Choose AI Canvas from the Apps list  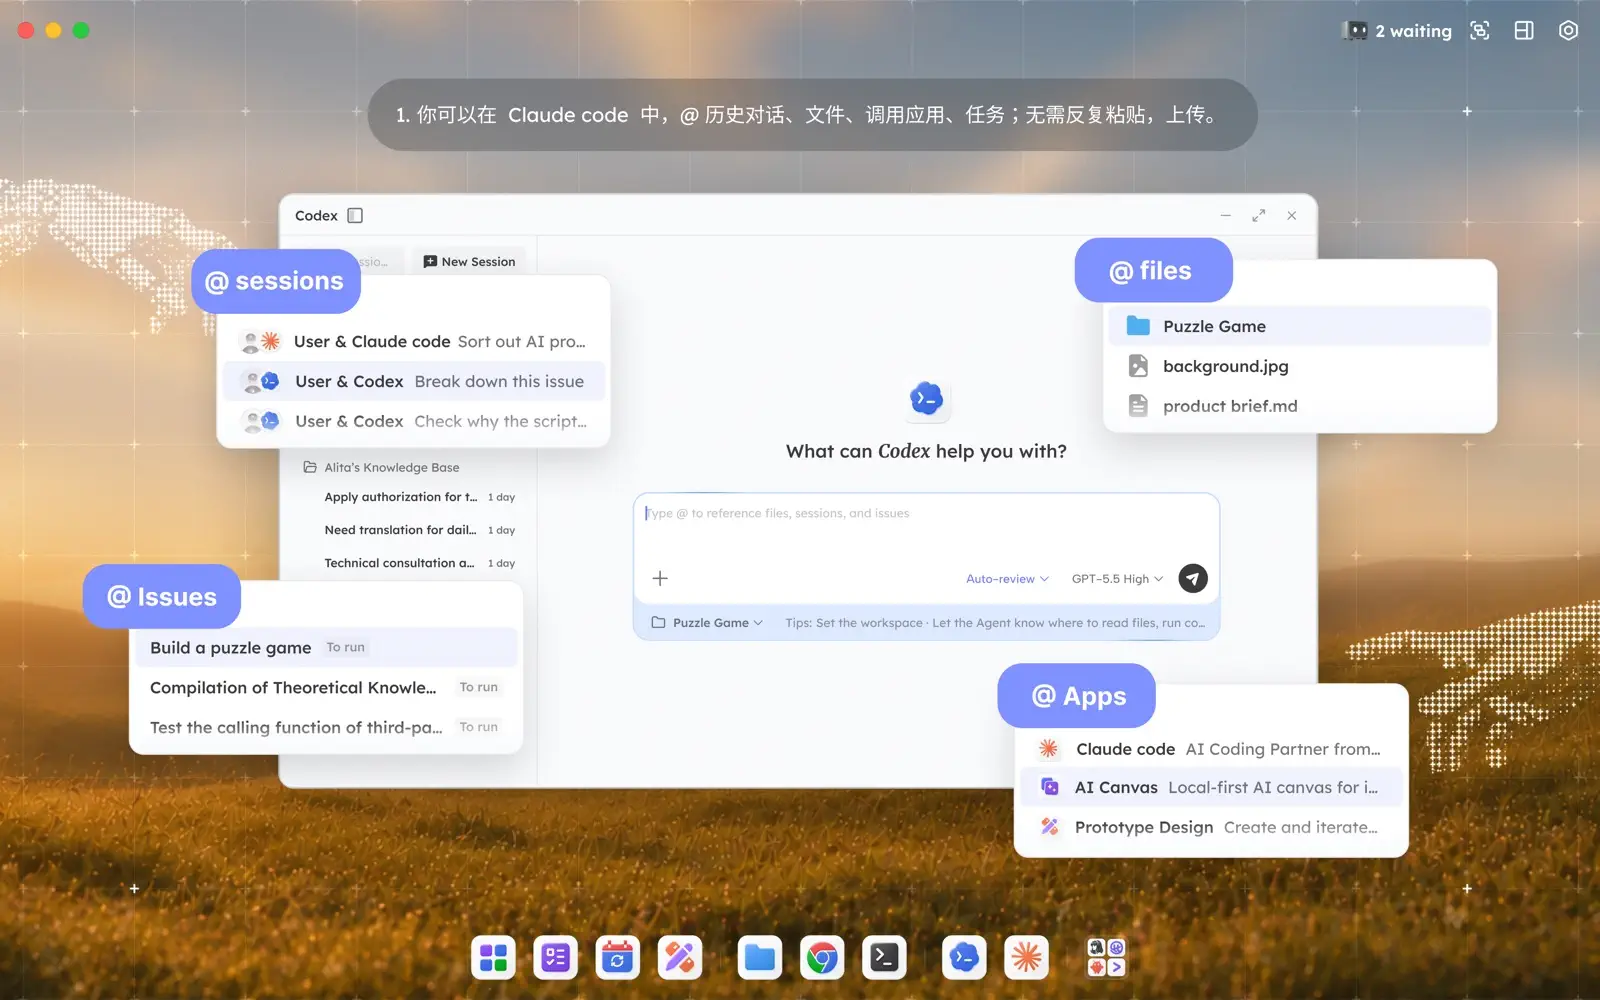click(x=1210, y=788)
